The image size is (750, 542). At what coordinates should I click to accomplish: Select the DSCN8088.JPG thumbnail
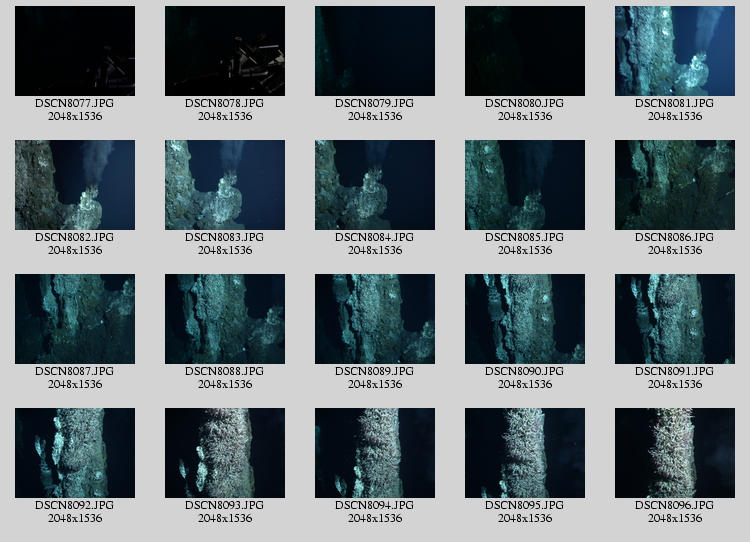[x=225, y=319]
